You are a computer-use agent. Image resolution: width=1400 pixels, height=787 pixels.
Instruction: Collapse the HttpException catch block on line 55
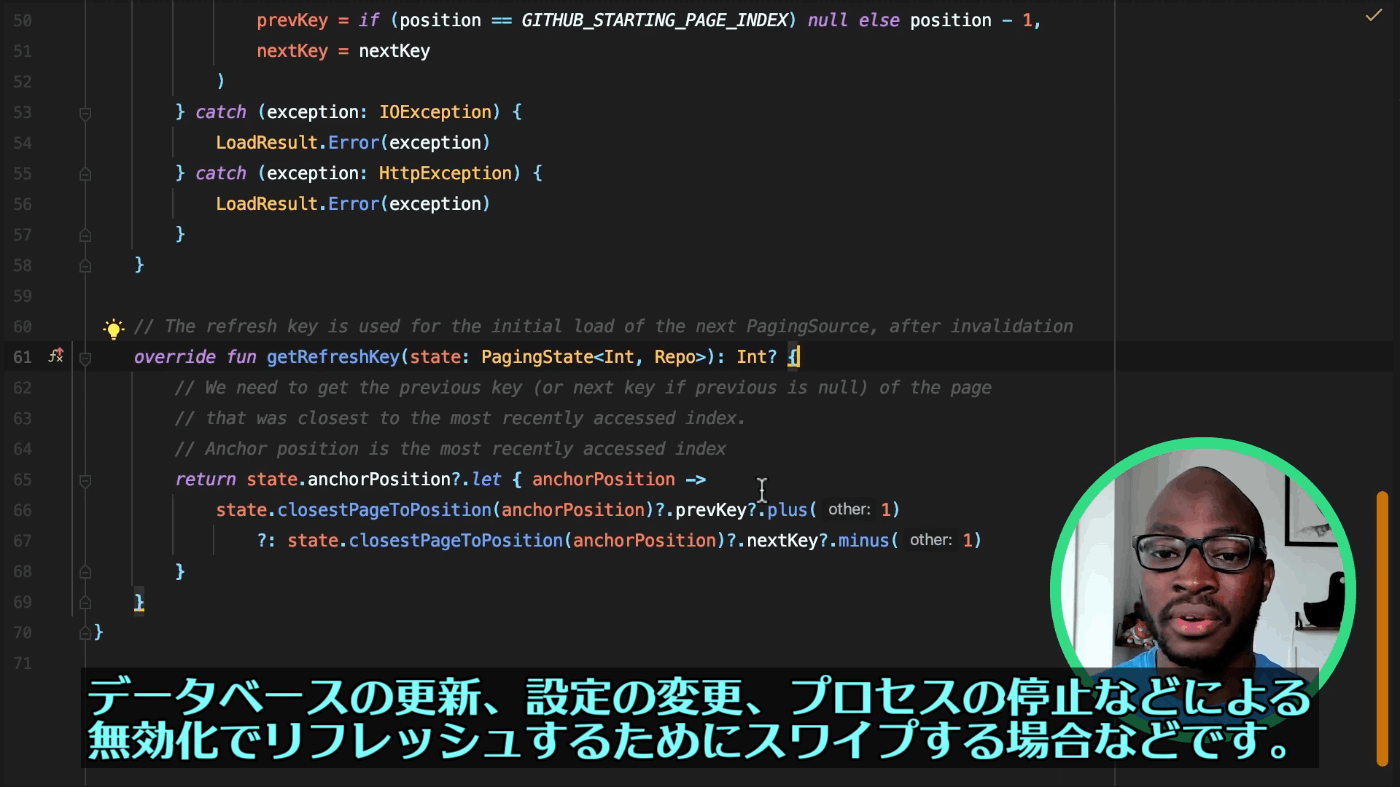point(85,174)
